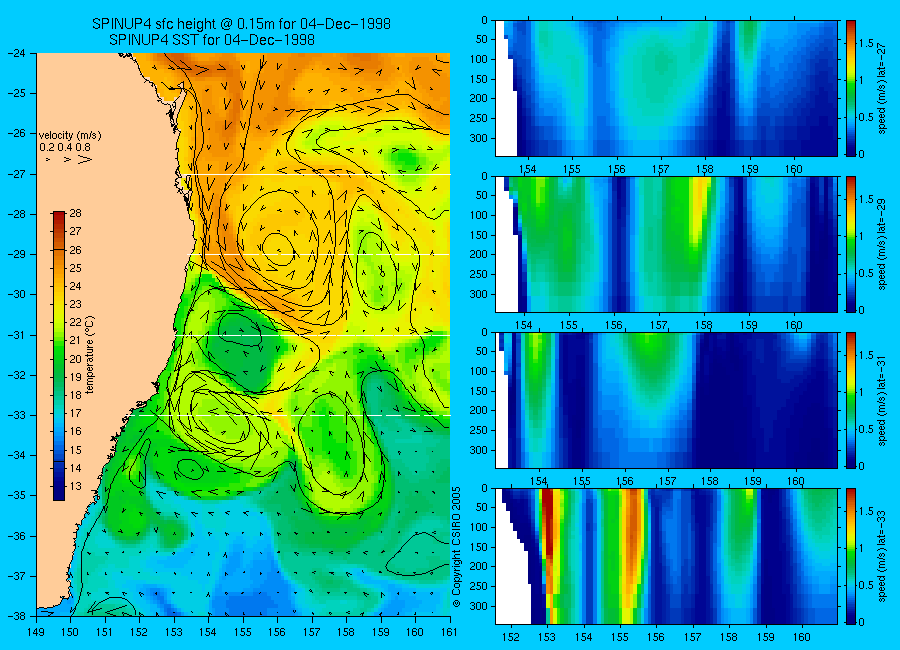Click the 'speed (m/s) lat=-29' colorbar label

click(882, 245)
